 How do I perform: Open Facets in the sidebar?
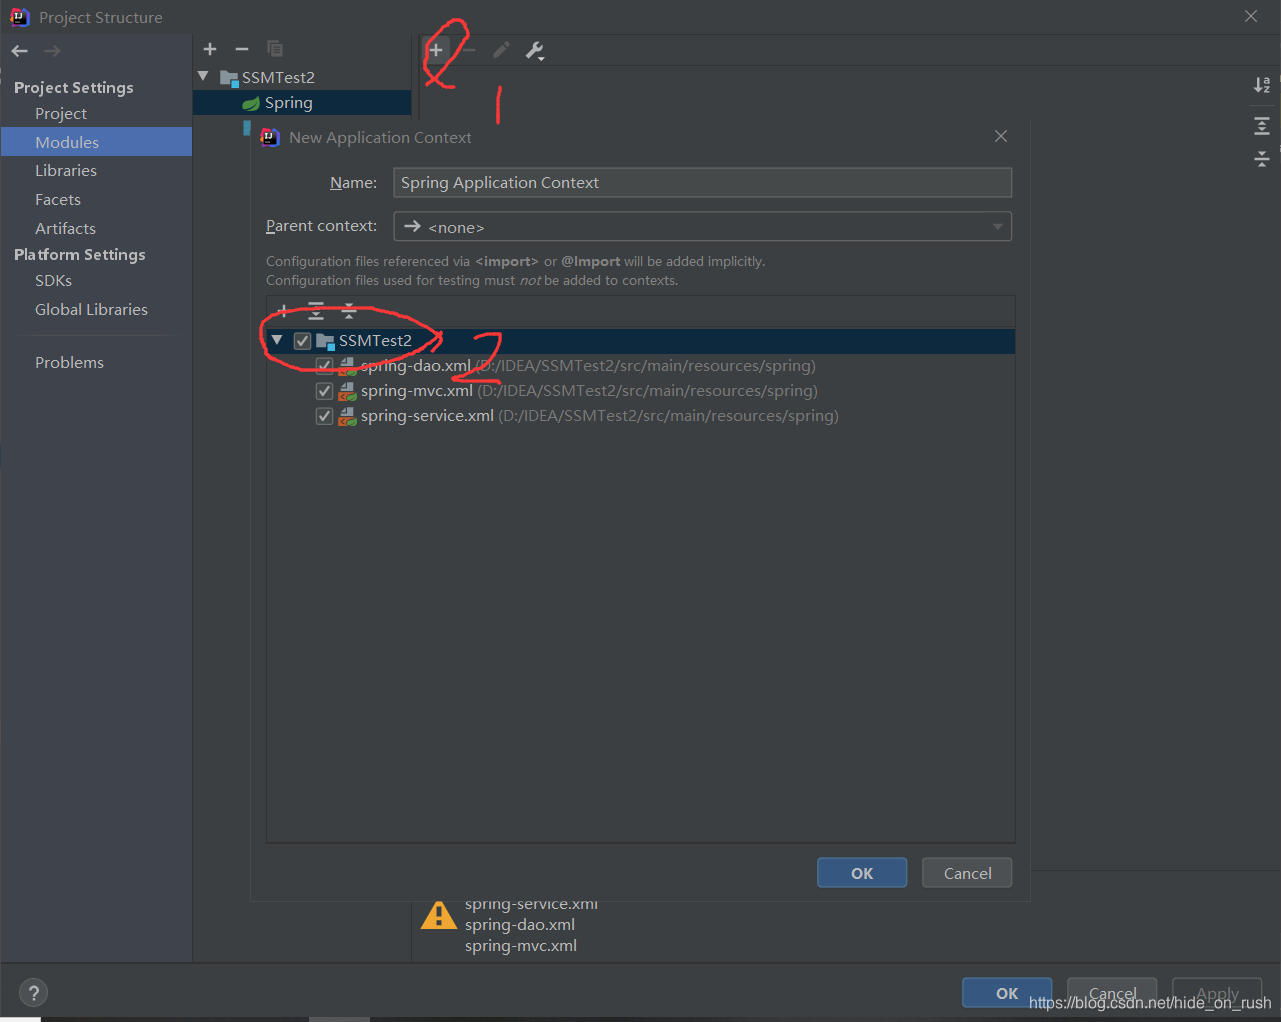click(58, 200)
